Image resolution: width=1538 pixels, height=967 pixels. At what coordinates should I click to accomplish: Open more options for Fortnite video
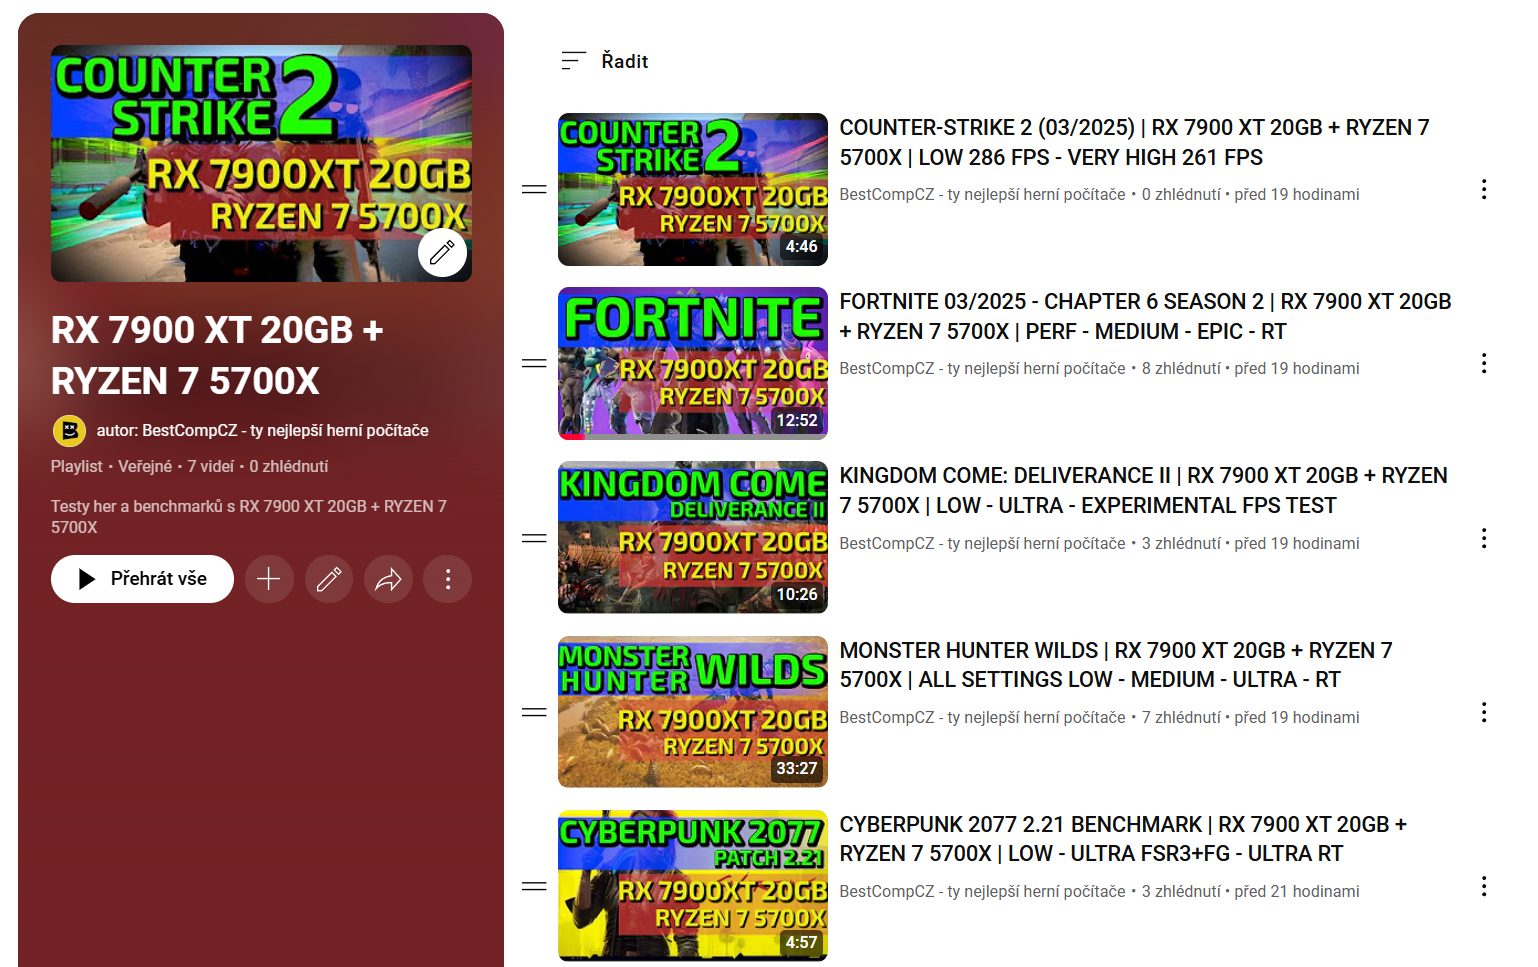(1484, 363)
